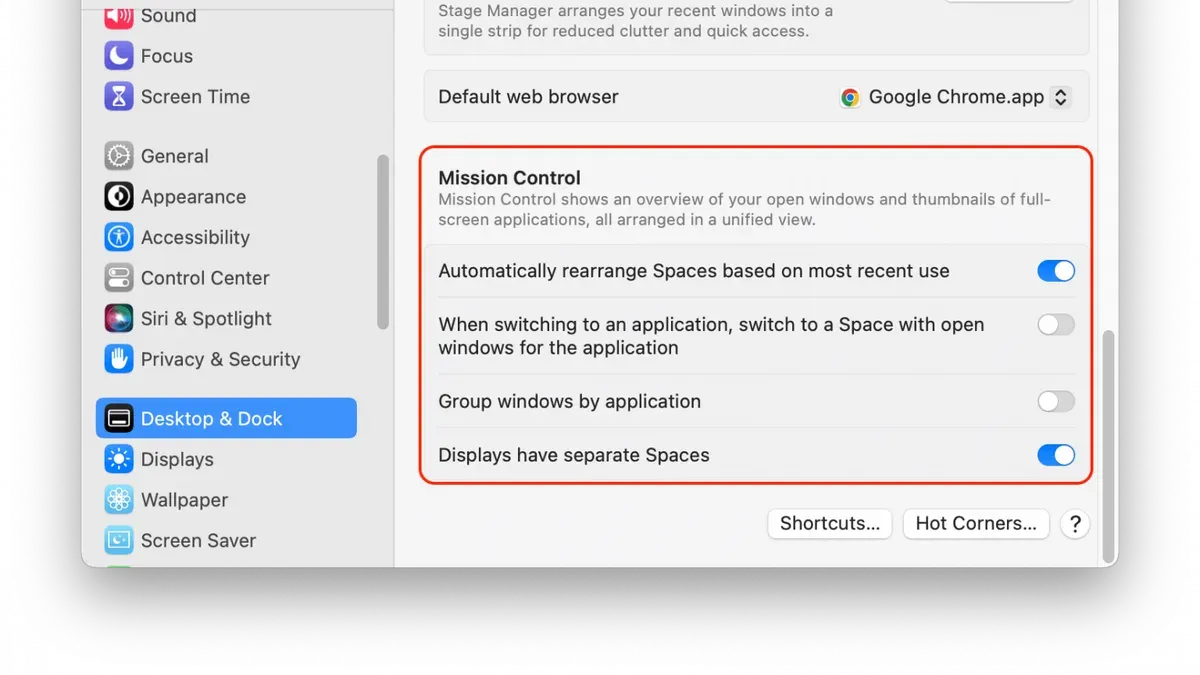Click the Displays sun icon
Image resolution: width=1200 pixels, height=675 pixels.
point(119,459)
